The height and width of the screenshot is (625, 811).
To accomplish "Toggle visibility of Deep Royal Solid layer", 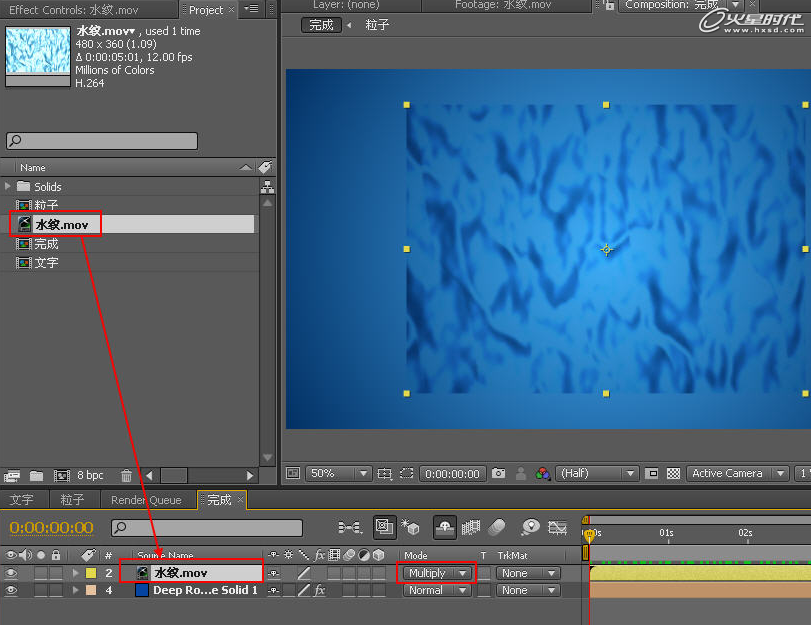I will [12, 590].
